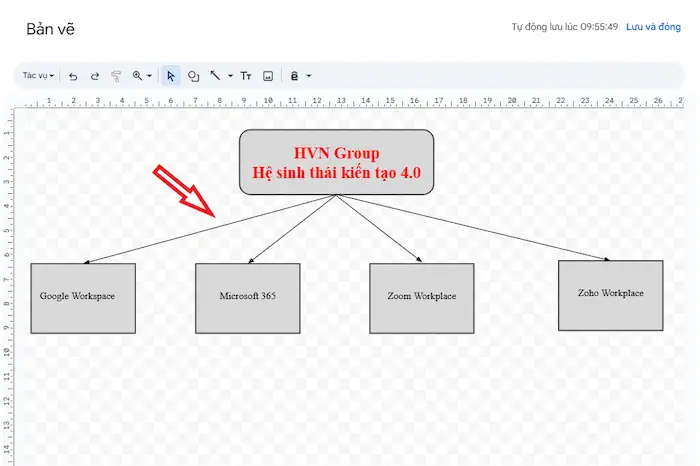Open the Shape tool

click(193, 76)
